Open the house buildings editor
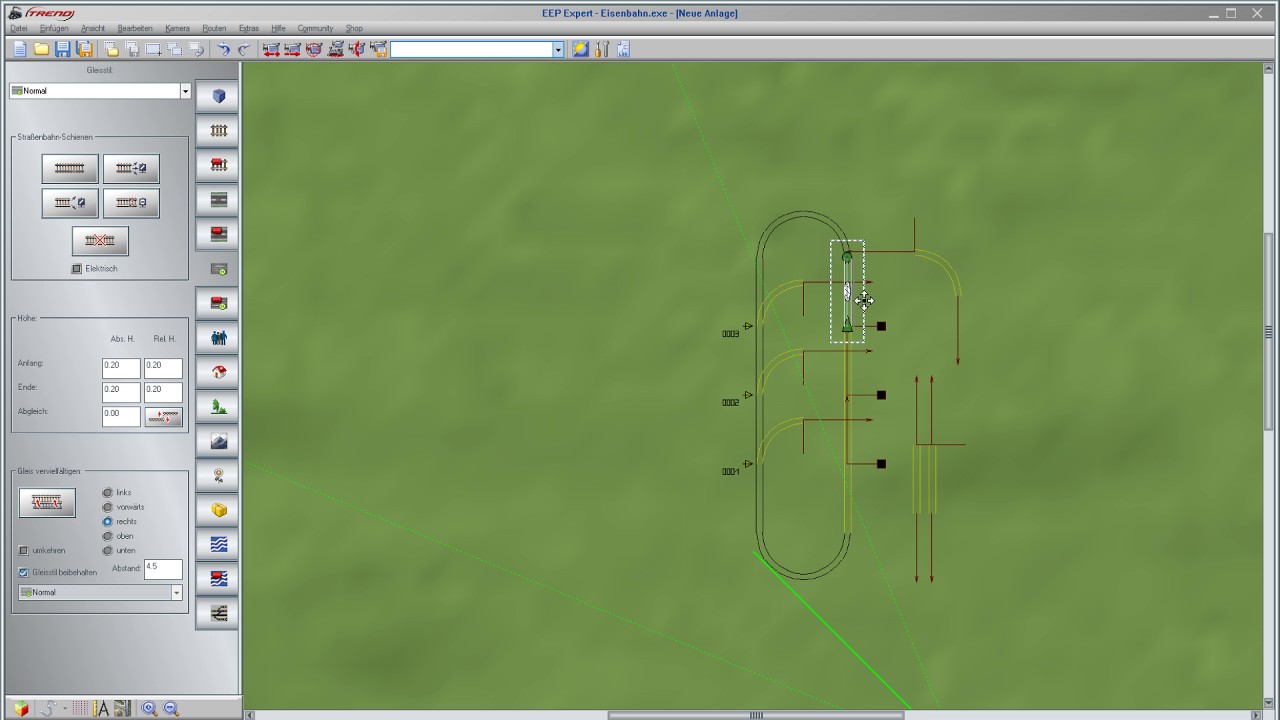The image size is (1280, 720). pyautogui.click(x=217, y=372)
